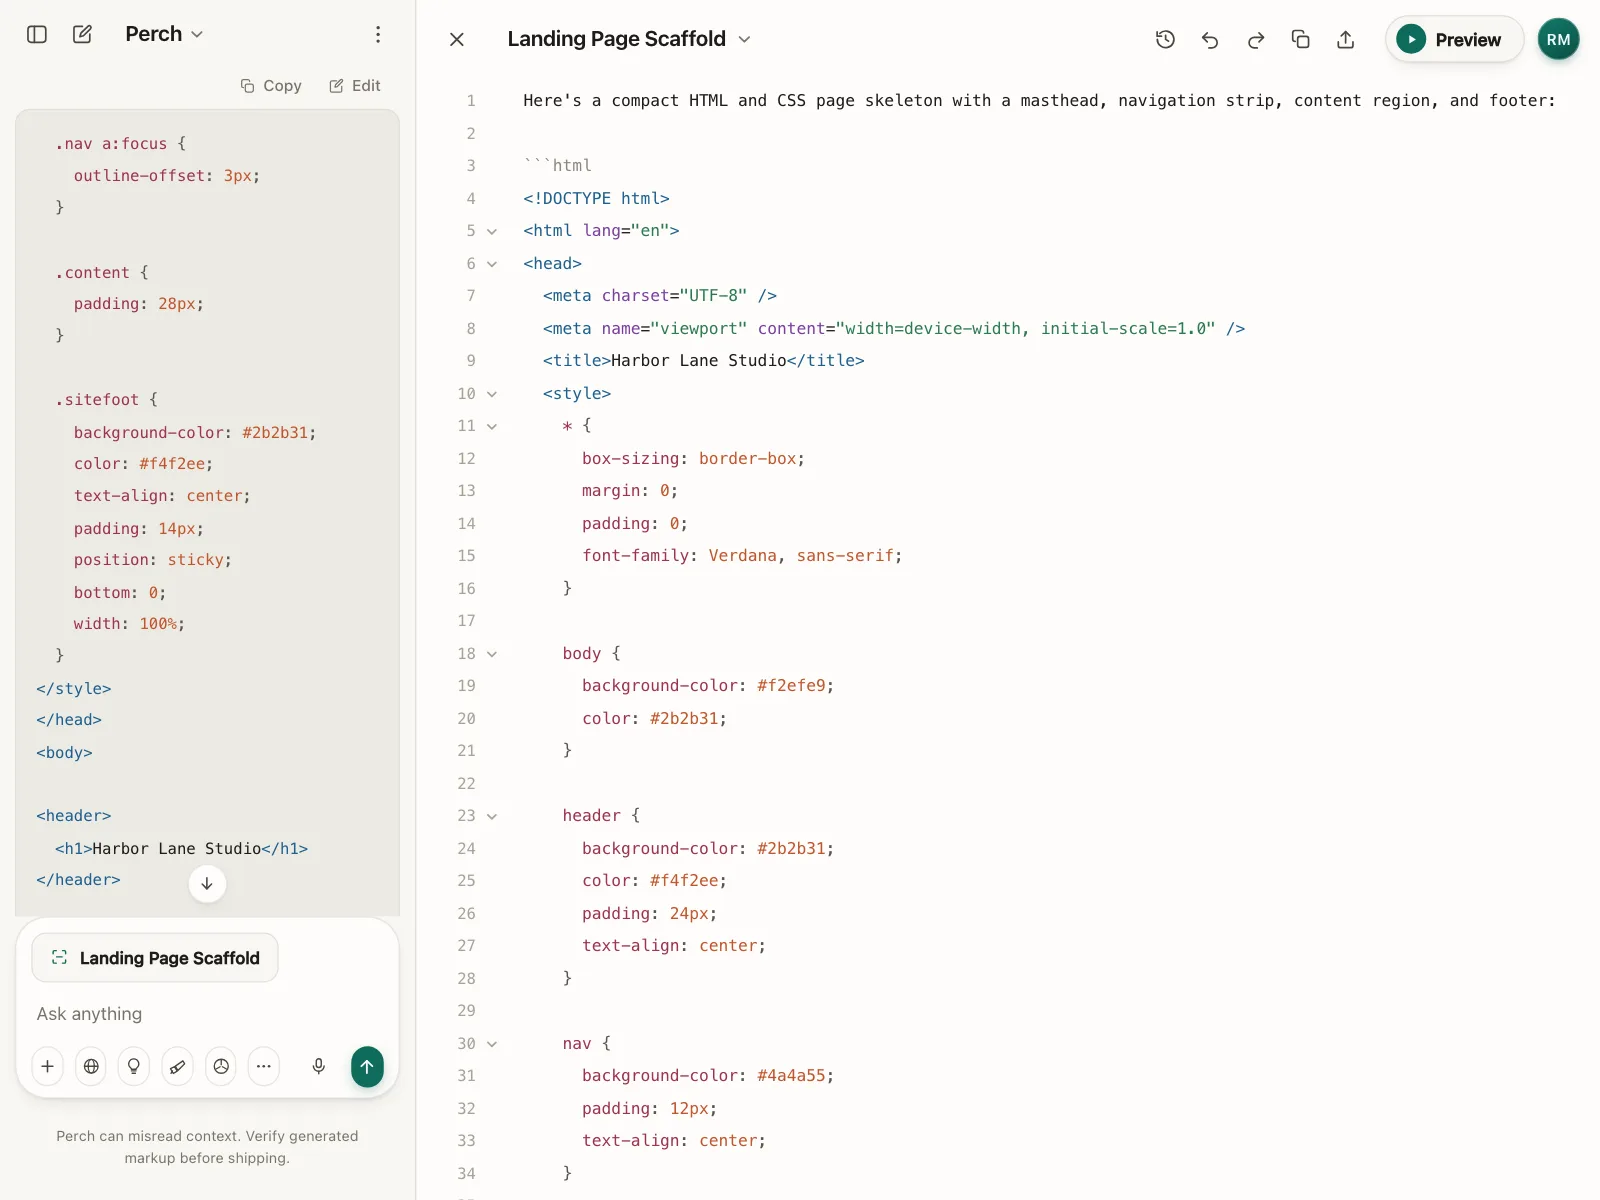The height and width of the screenshot is (1200, 1600).
Task: Jump to bottom with down-arrow button
Action: [207, 883]
